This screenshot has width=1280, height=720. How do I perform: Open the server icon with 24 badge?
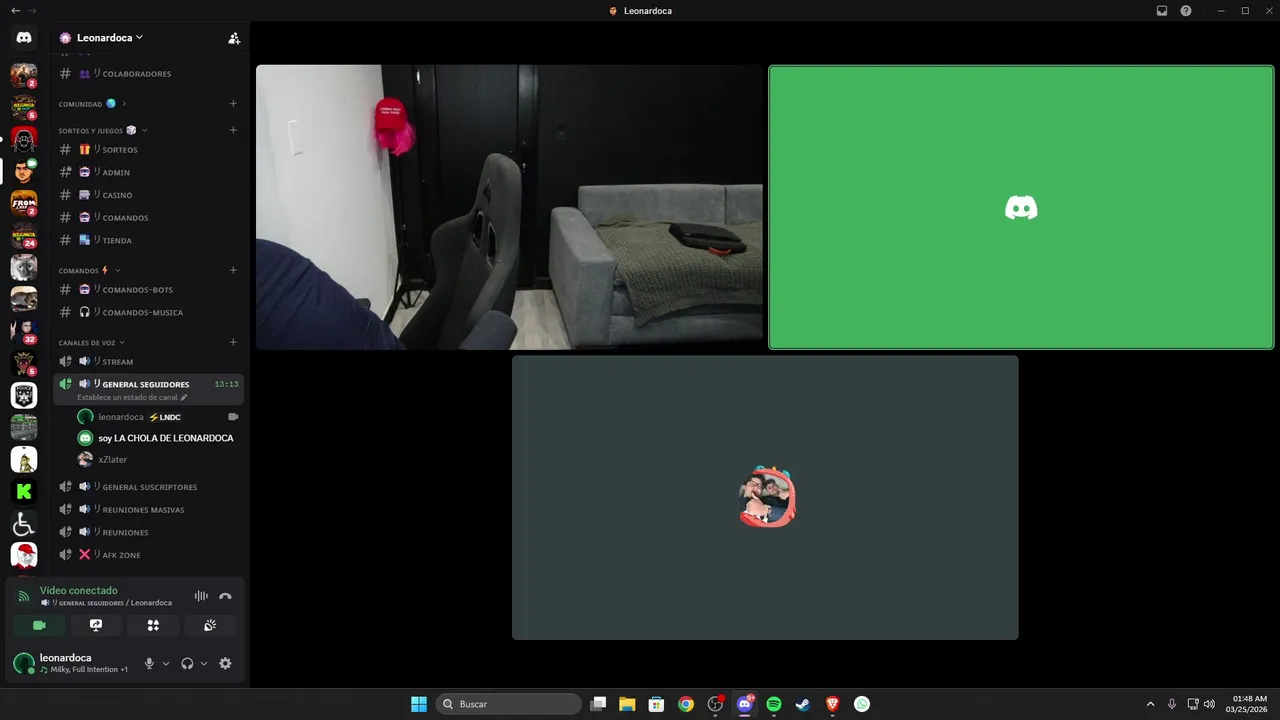click(x=24, y=235)
